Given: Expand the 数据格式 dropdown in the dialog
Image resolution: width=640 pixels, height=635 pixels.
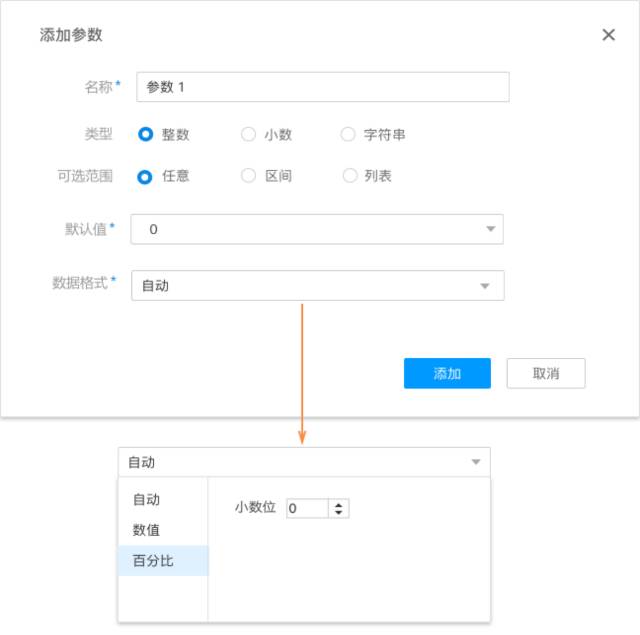Looking at the screenshot, I should tap(485, 286).
